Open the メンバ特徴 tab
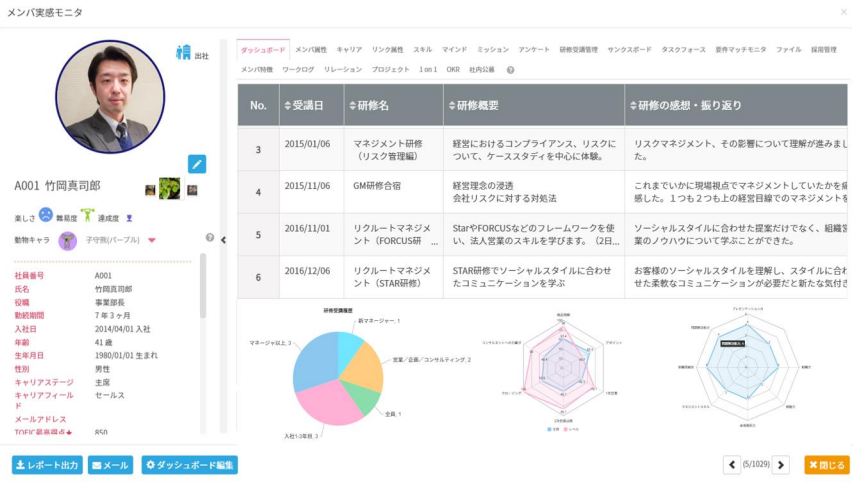This screenshot has height=482, width=854. (x=257, y=70)
